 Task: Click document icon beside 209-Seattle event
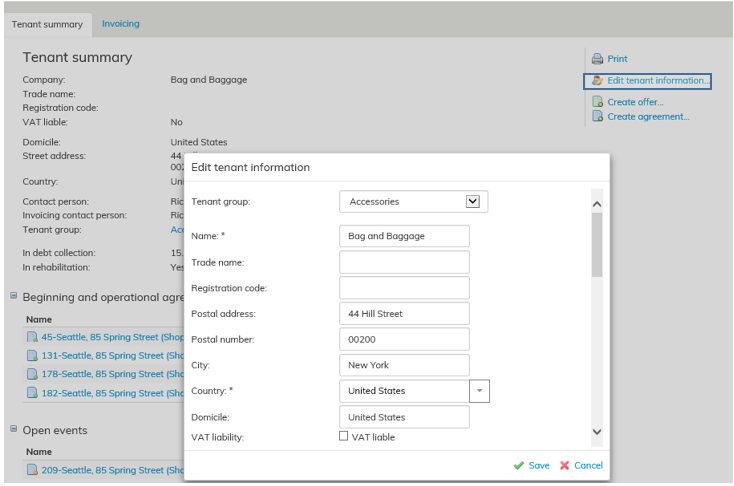click(x=33, y=470)
